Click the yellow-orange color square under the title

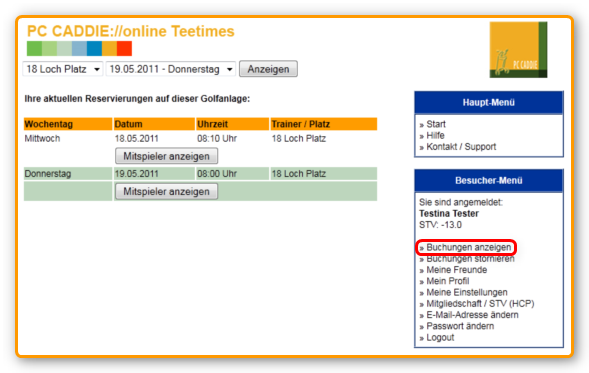(x=109, y=48)
